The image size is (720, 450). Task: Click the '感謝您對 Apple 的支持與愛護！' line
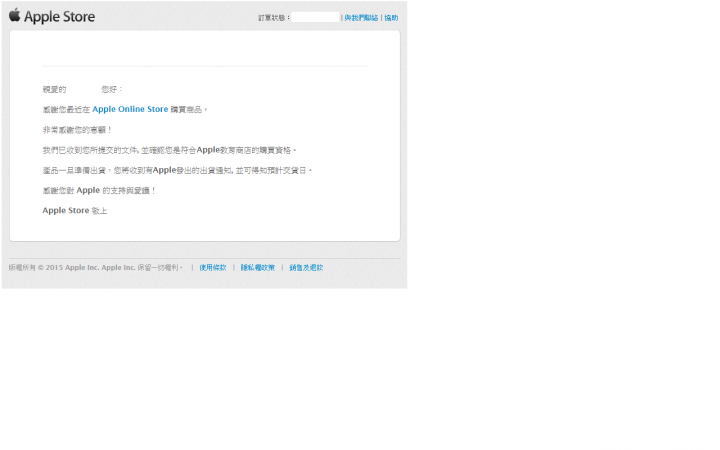pyautogui.click(x=99, y=191)
